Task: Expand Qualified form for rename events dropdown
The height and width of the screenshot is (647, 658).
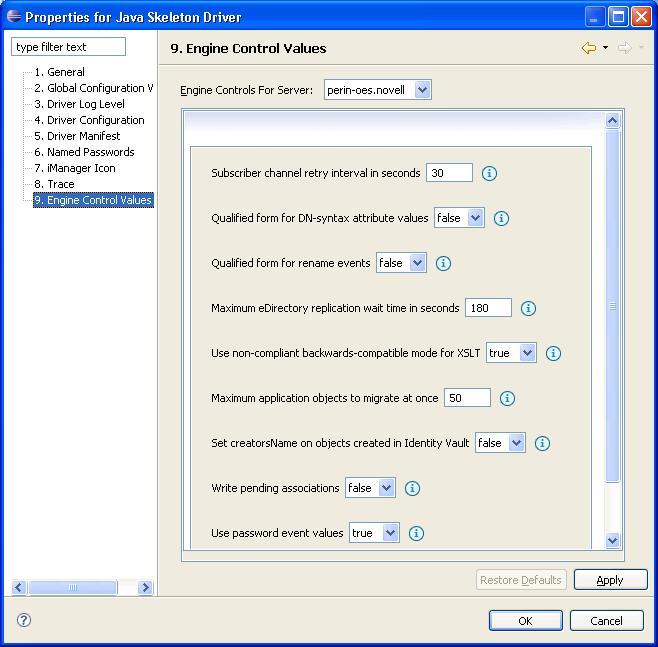Action: tap(417, 263)
